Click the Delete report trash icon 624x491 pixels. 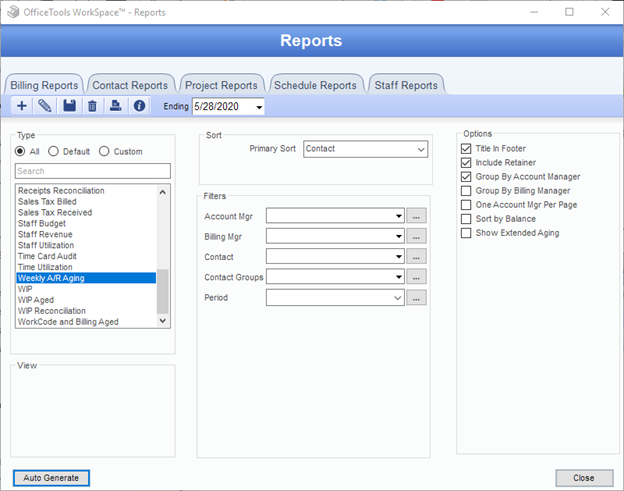pos(92,106)
